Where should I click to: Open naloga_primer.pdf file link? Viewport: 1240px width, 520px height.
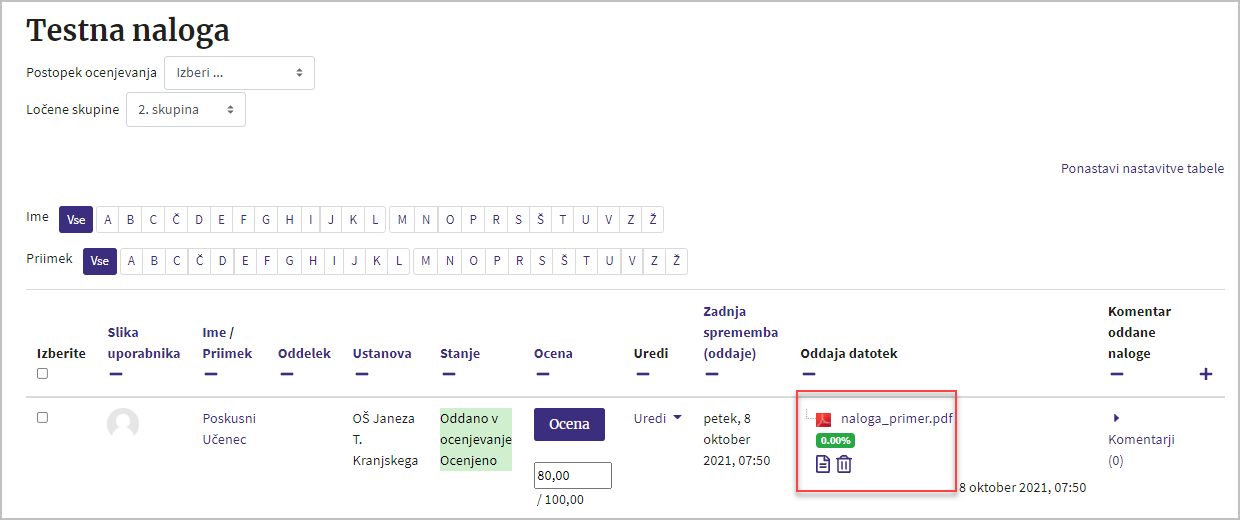[897, 418]
